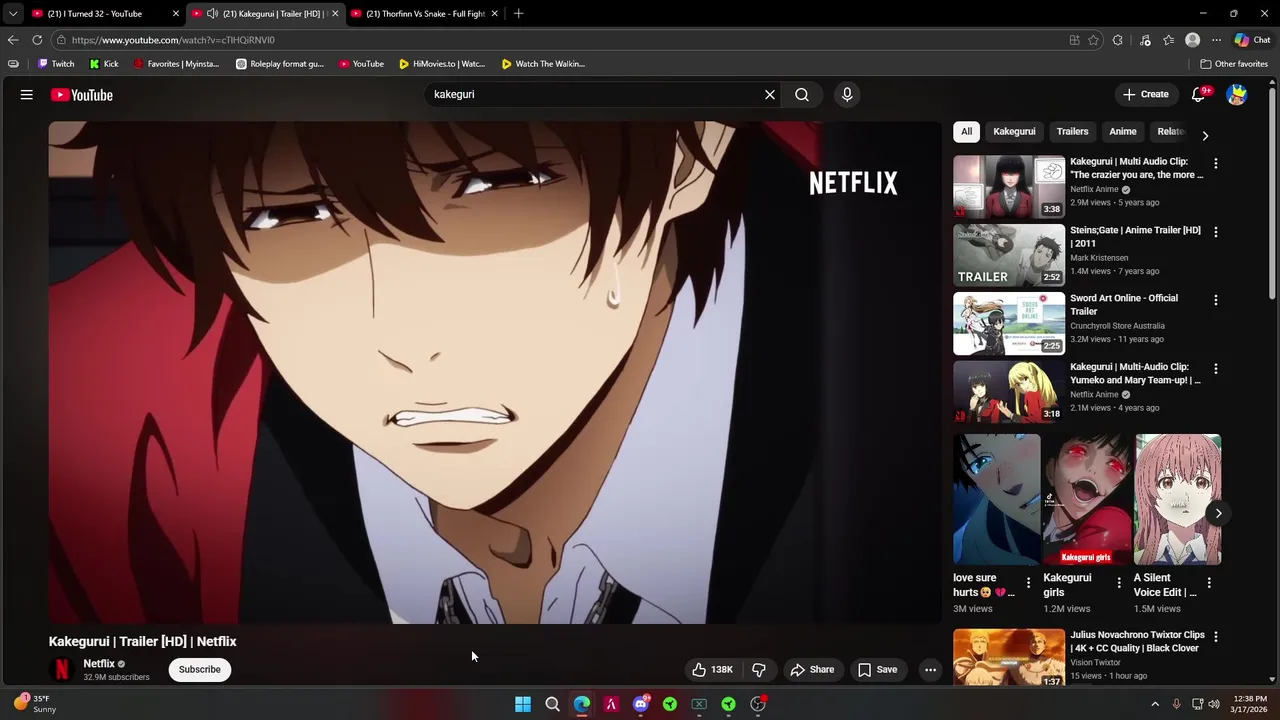This screenshot has width=1280, height=720.
Task: Select the Anime filter chip
Action: 1122,131
